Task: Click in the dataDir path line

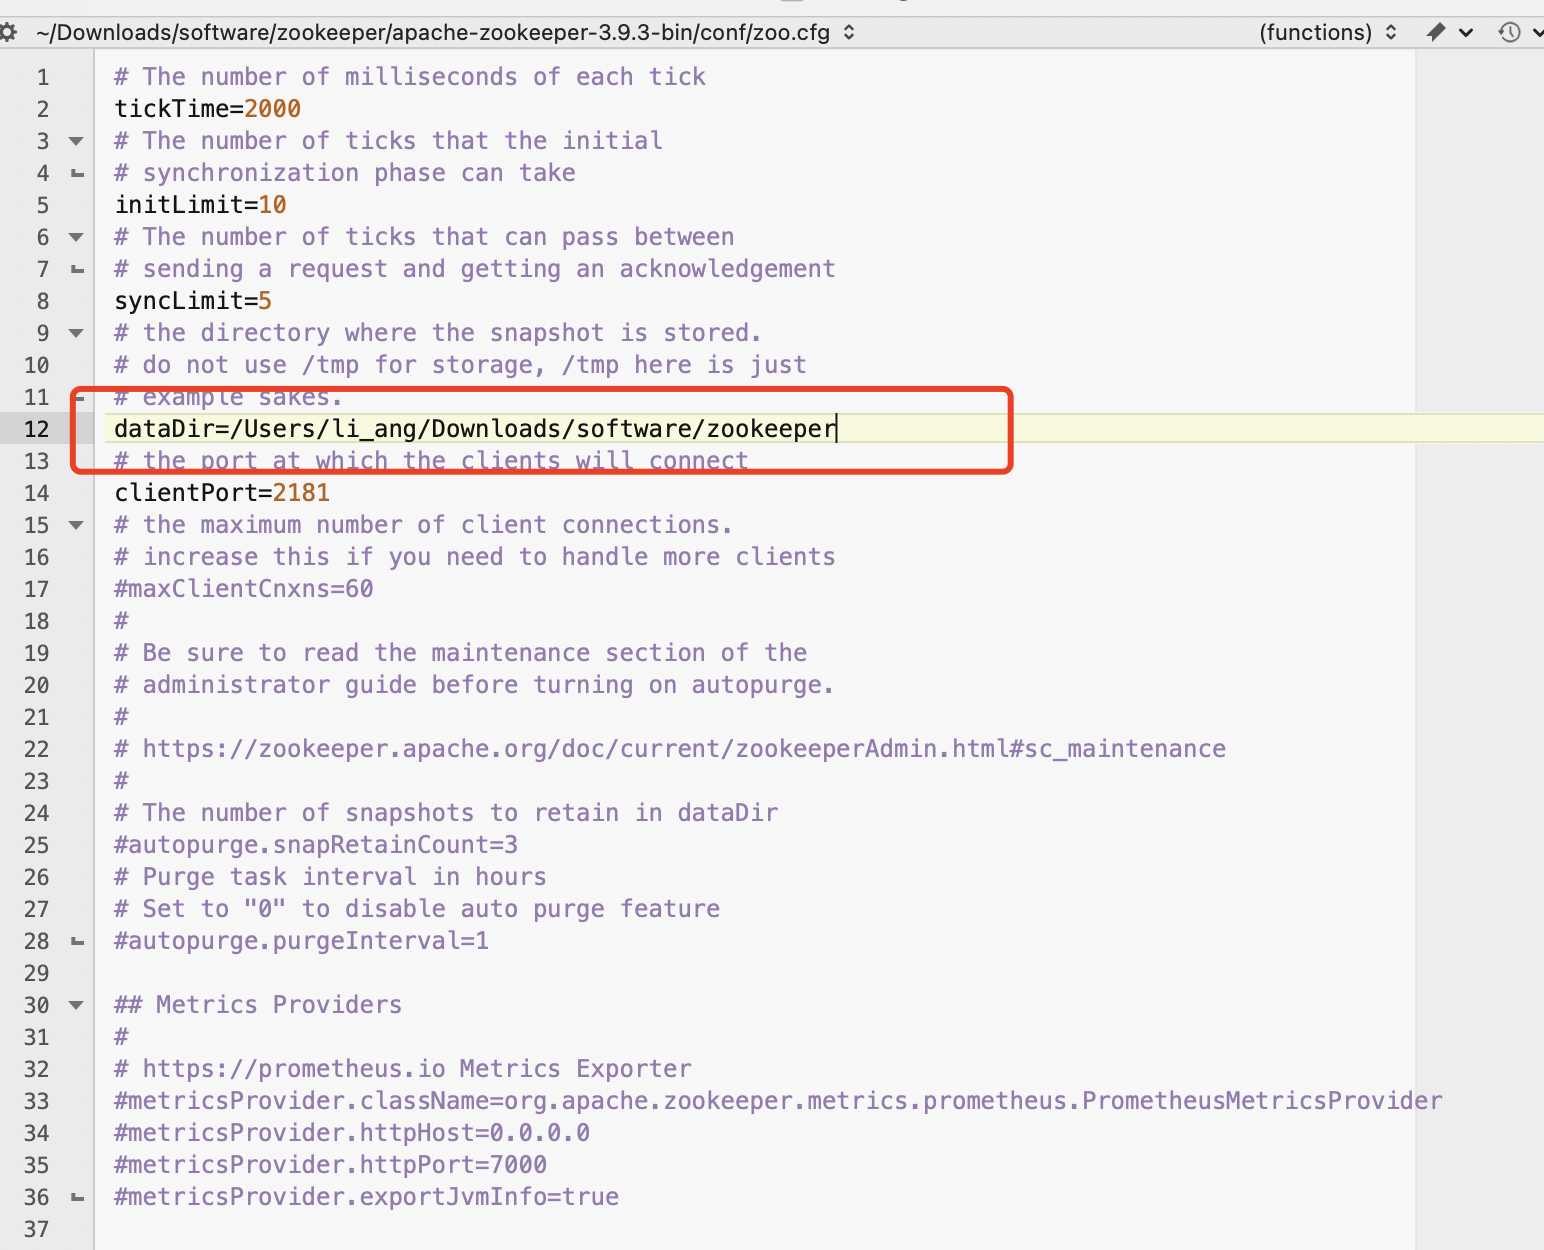Action: click(475, 429)
